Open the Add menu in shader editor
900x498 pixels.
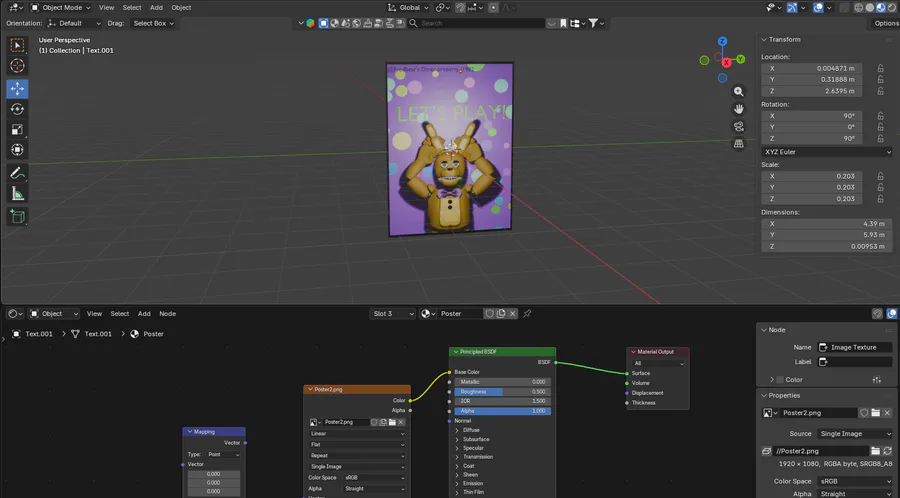(x=144, y=314)
